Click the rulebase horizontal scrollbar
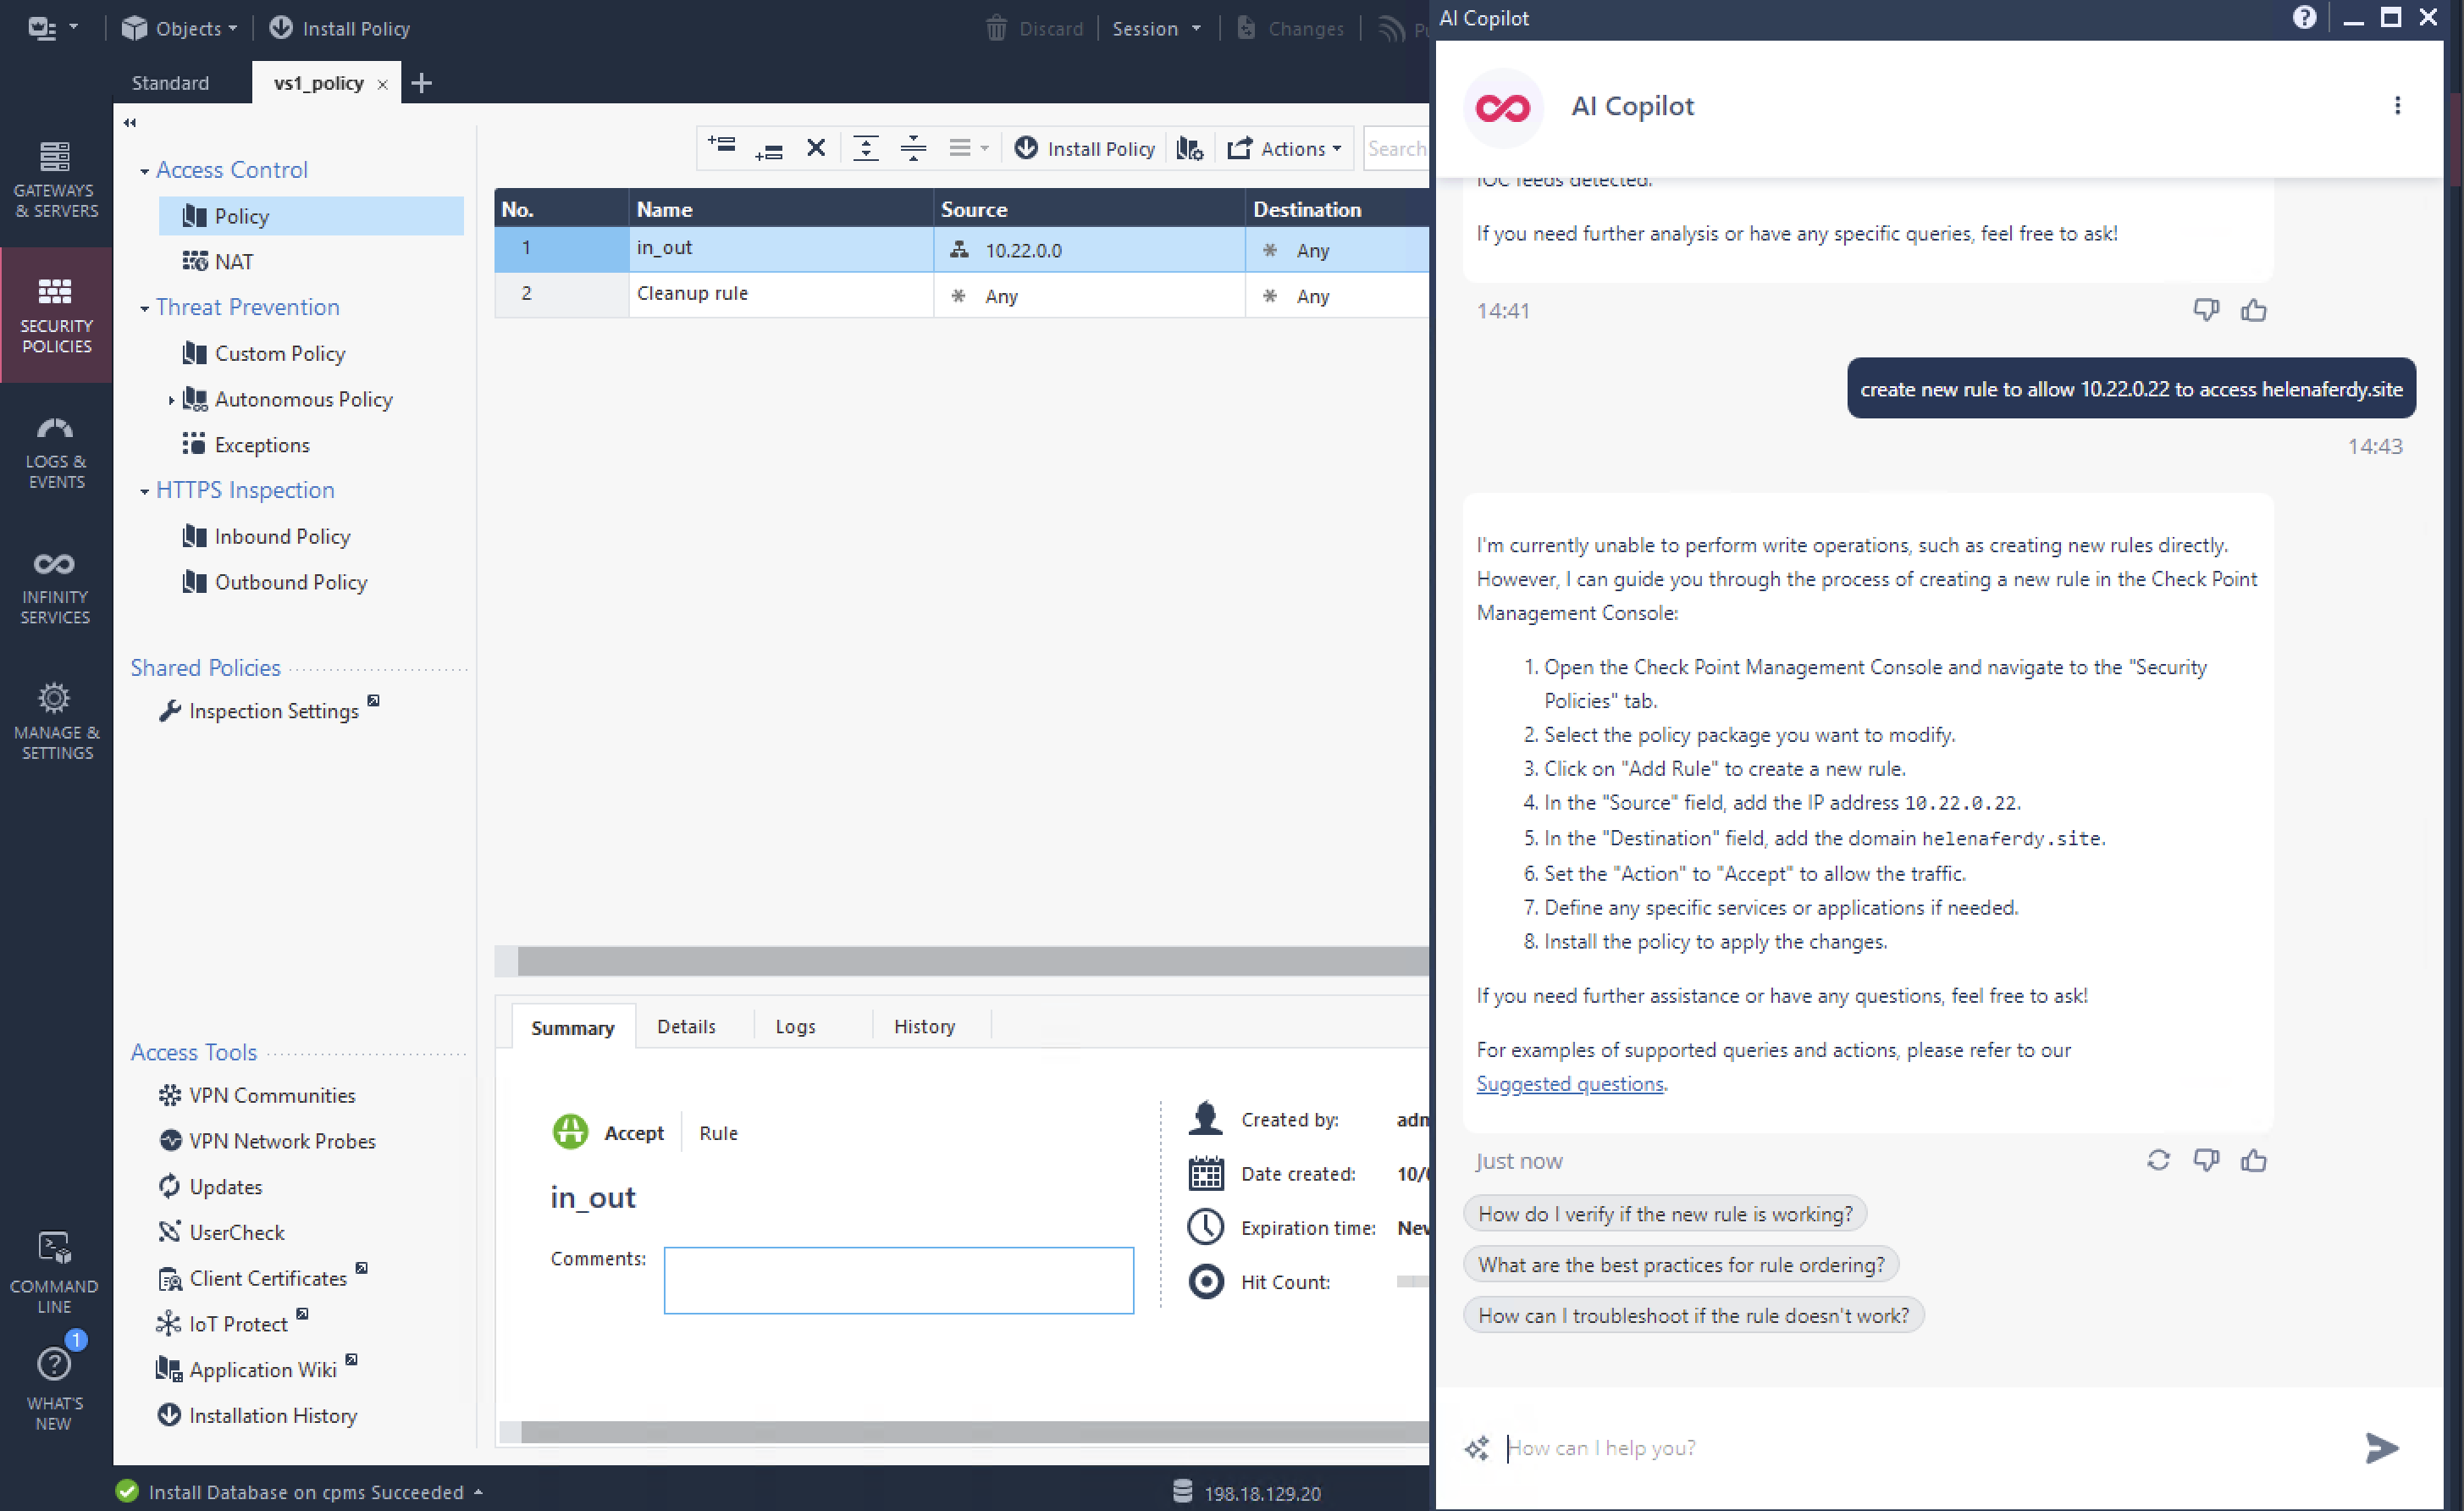Viewport: 2464px width, 1511px height. pos(960,960)
